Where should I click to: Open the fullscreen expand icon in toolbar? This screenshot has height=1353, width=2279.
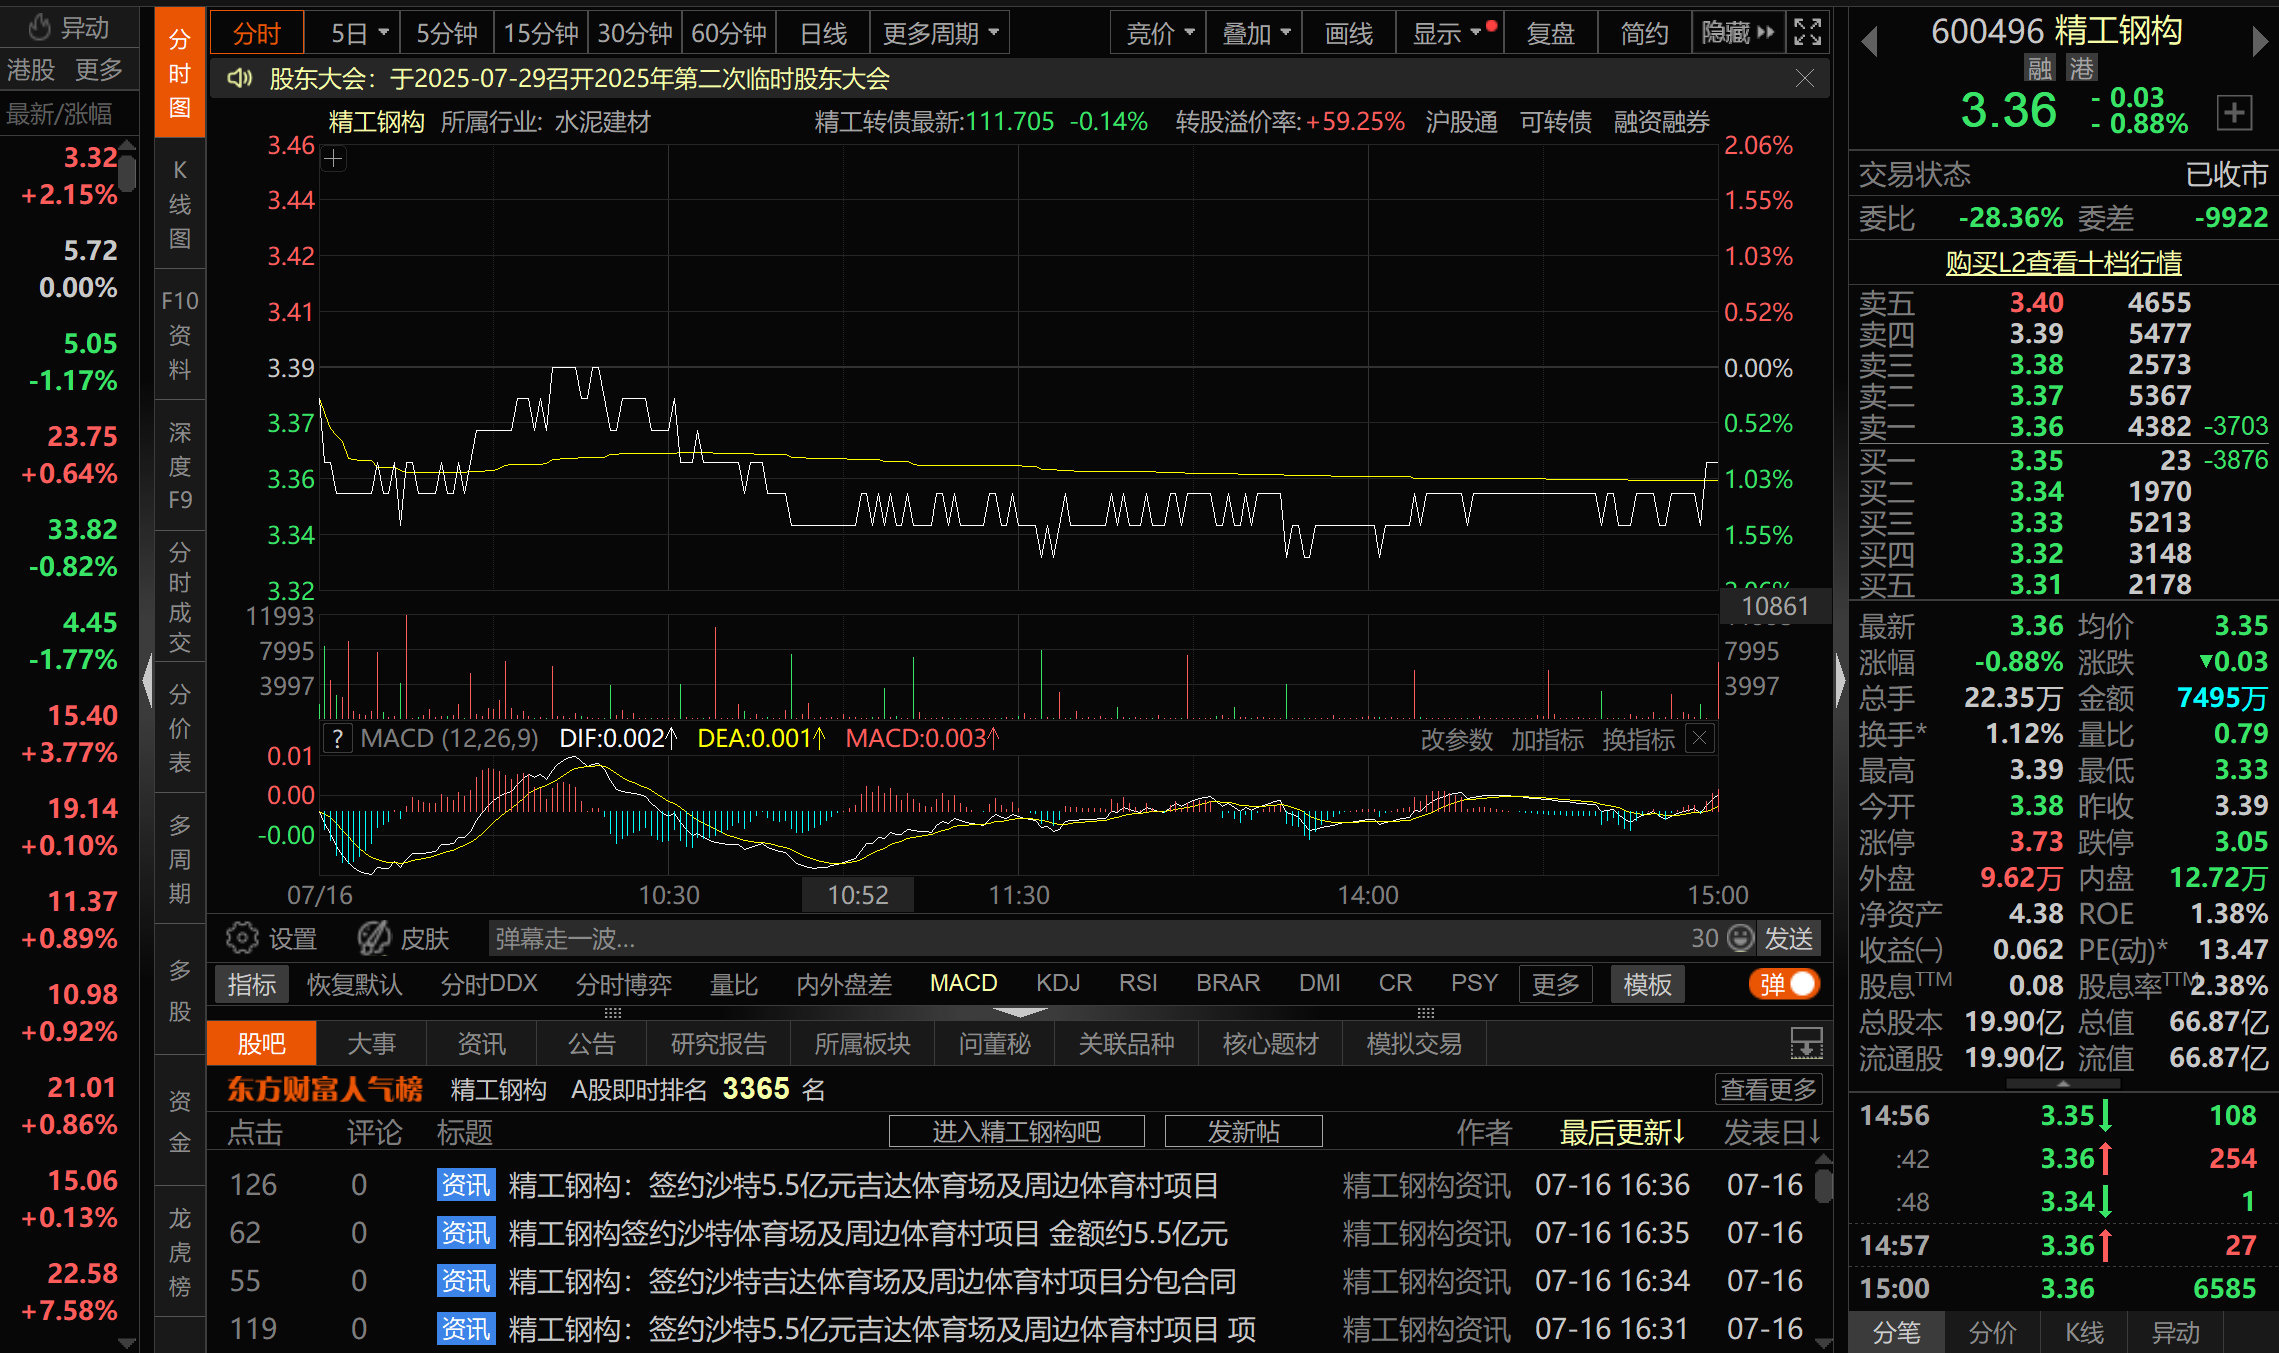pos(1807,33)
